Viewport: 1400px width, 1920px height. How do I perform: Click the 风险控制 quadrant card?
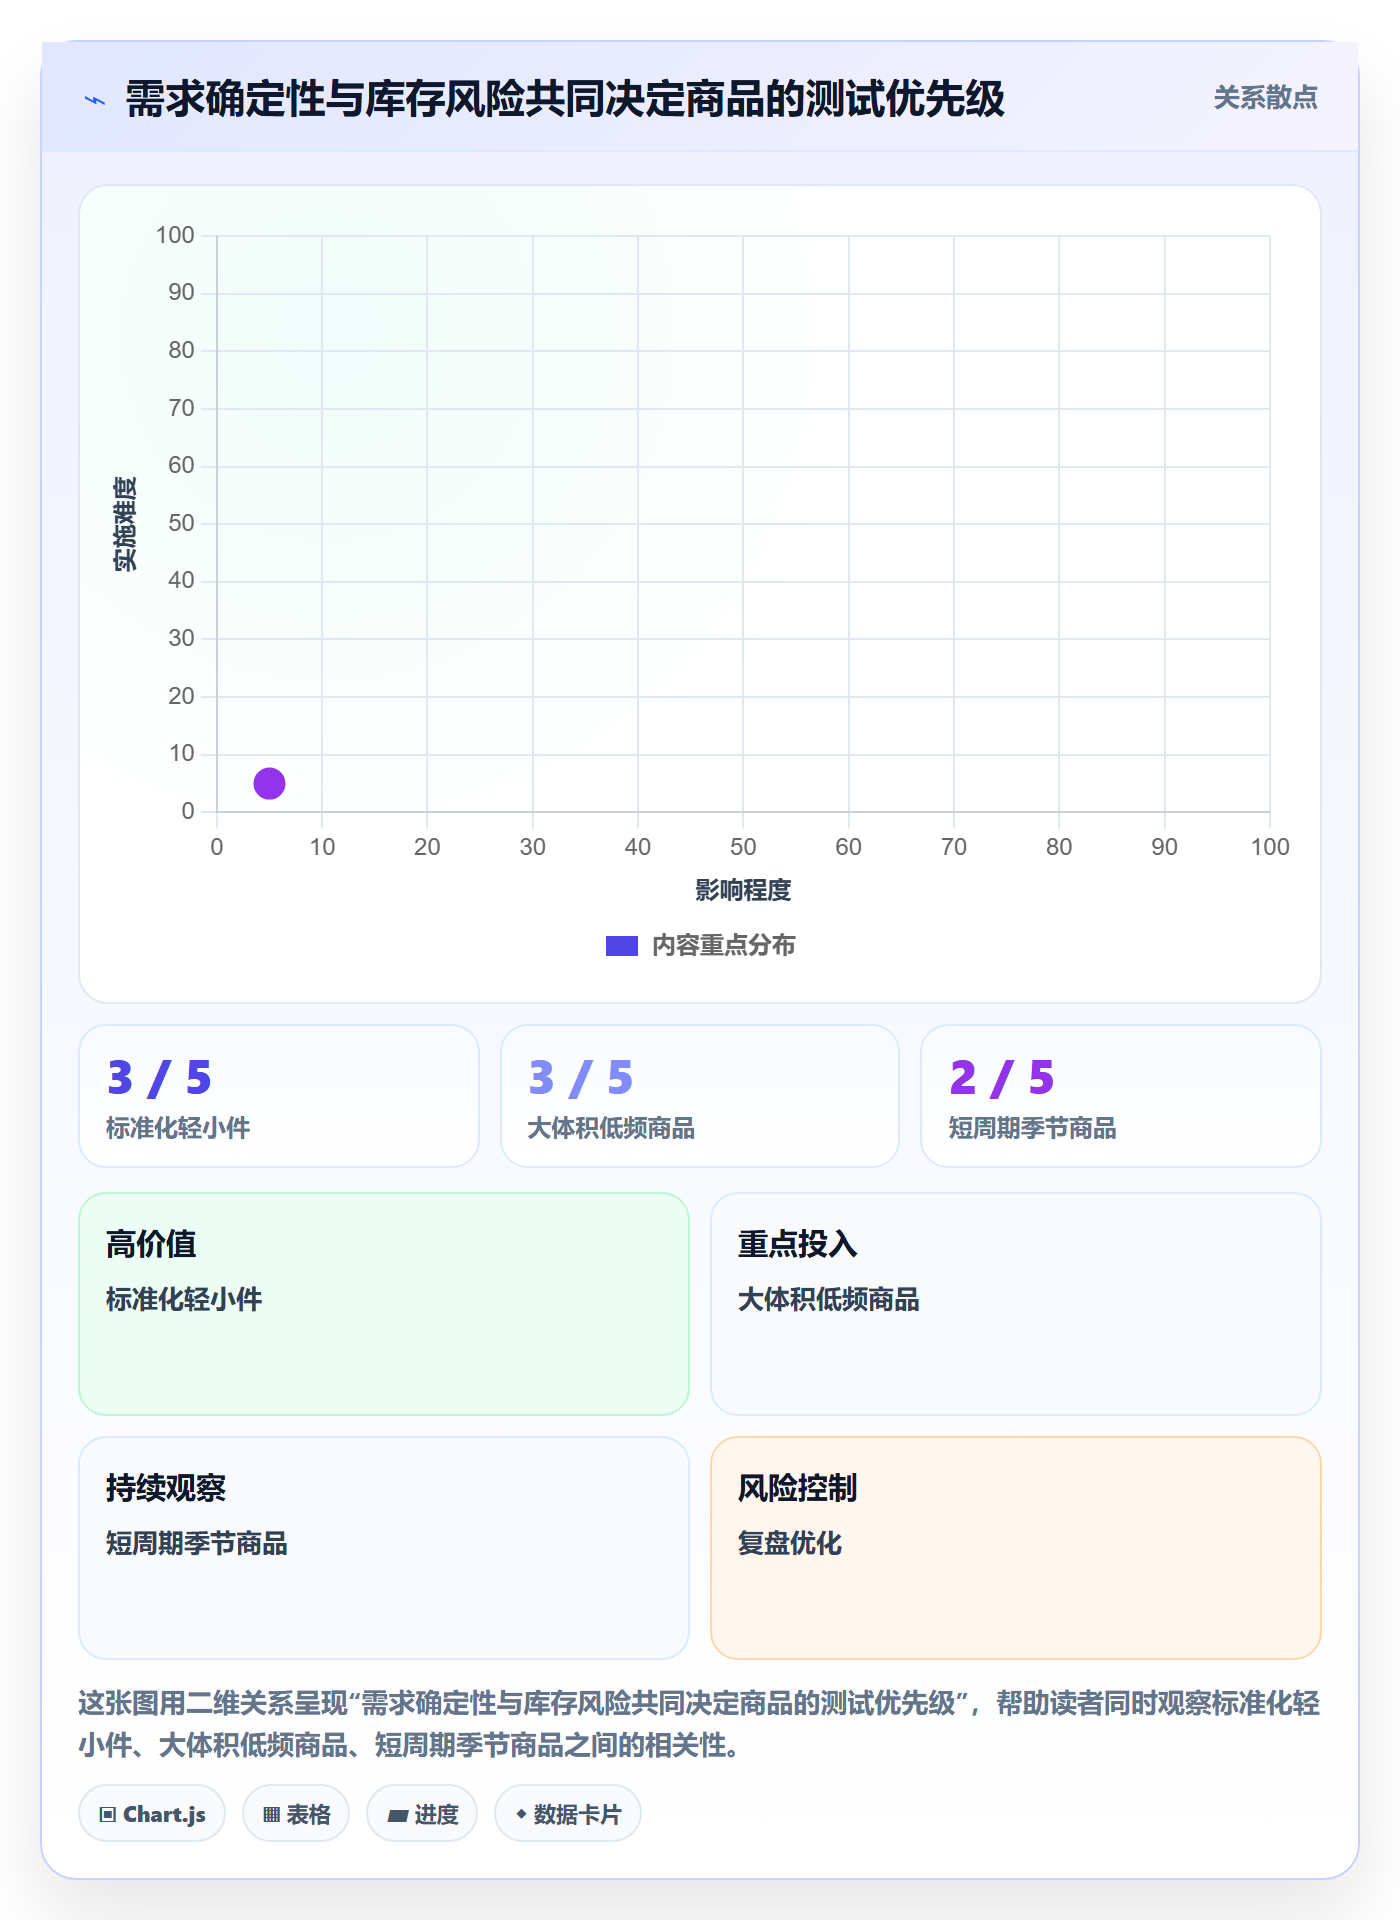tap(1016, 1548)
